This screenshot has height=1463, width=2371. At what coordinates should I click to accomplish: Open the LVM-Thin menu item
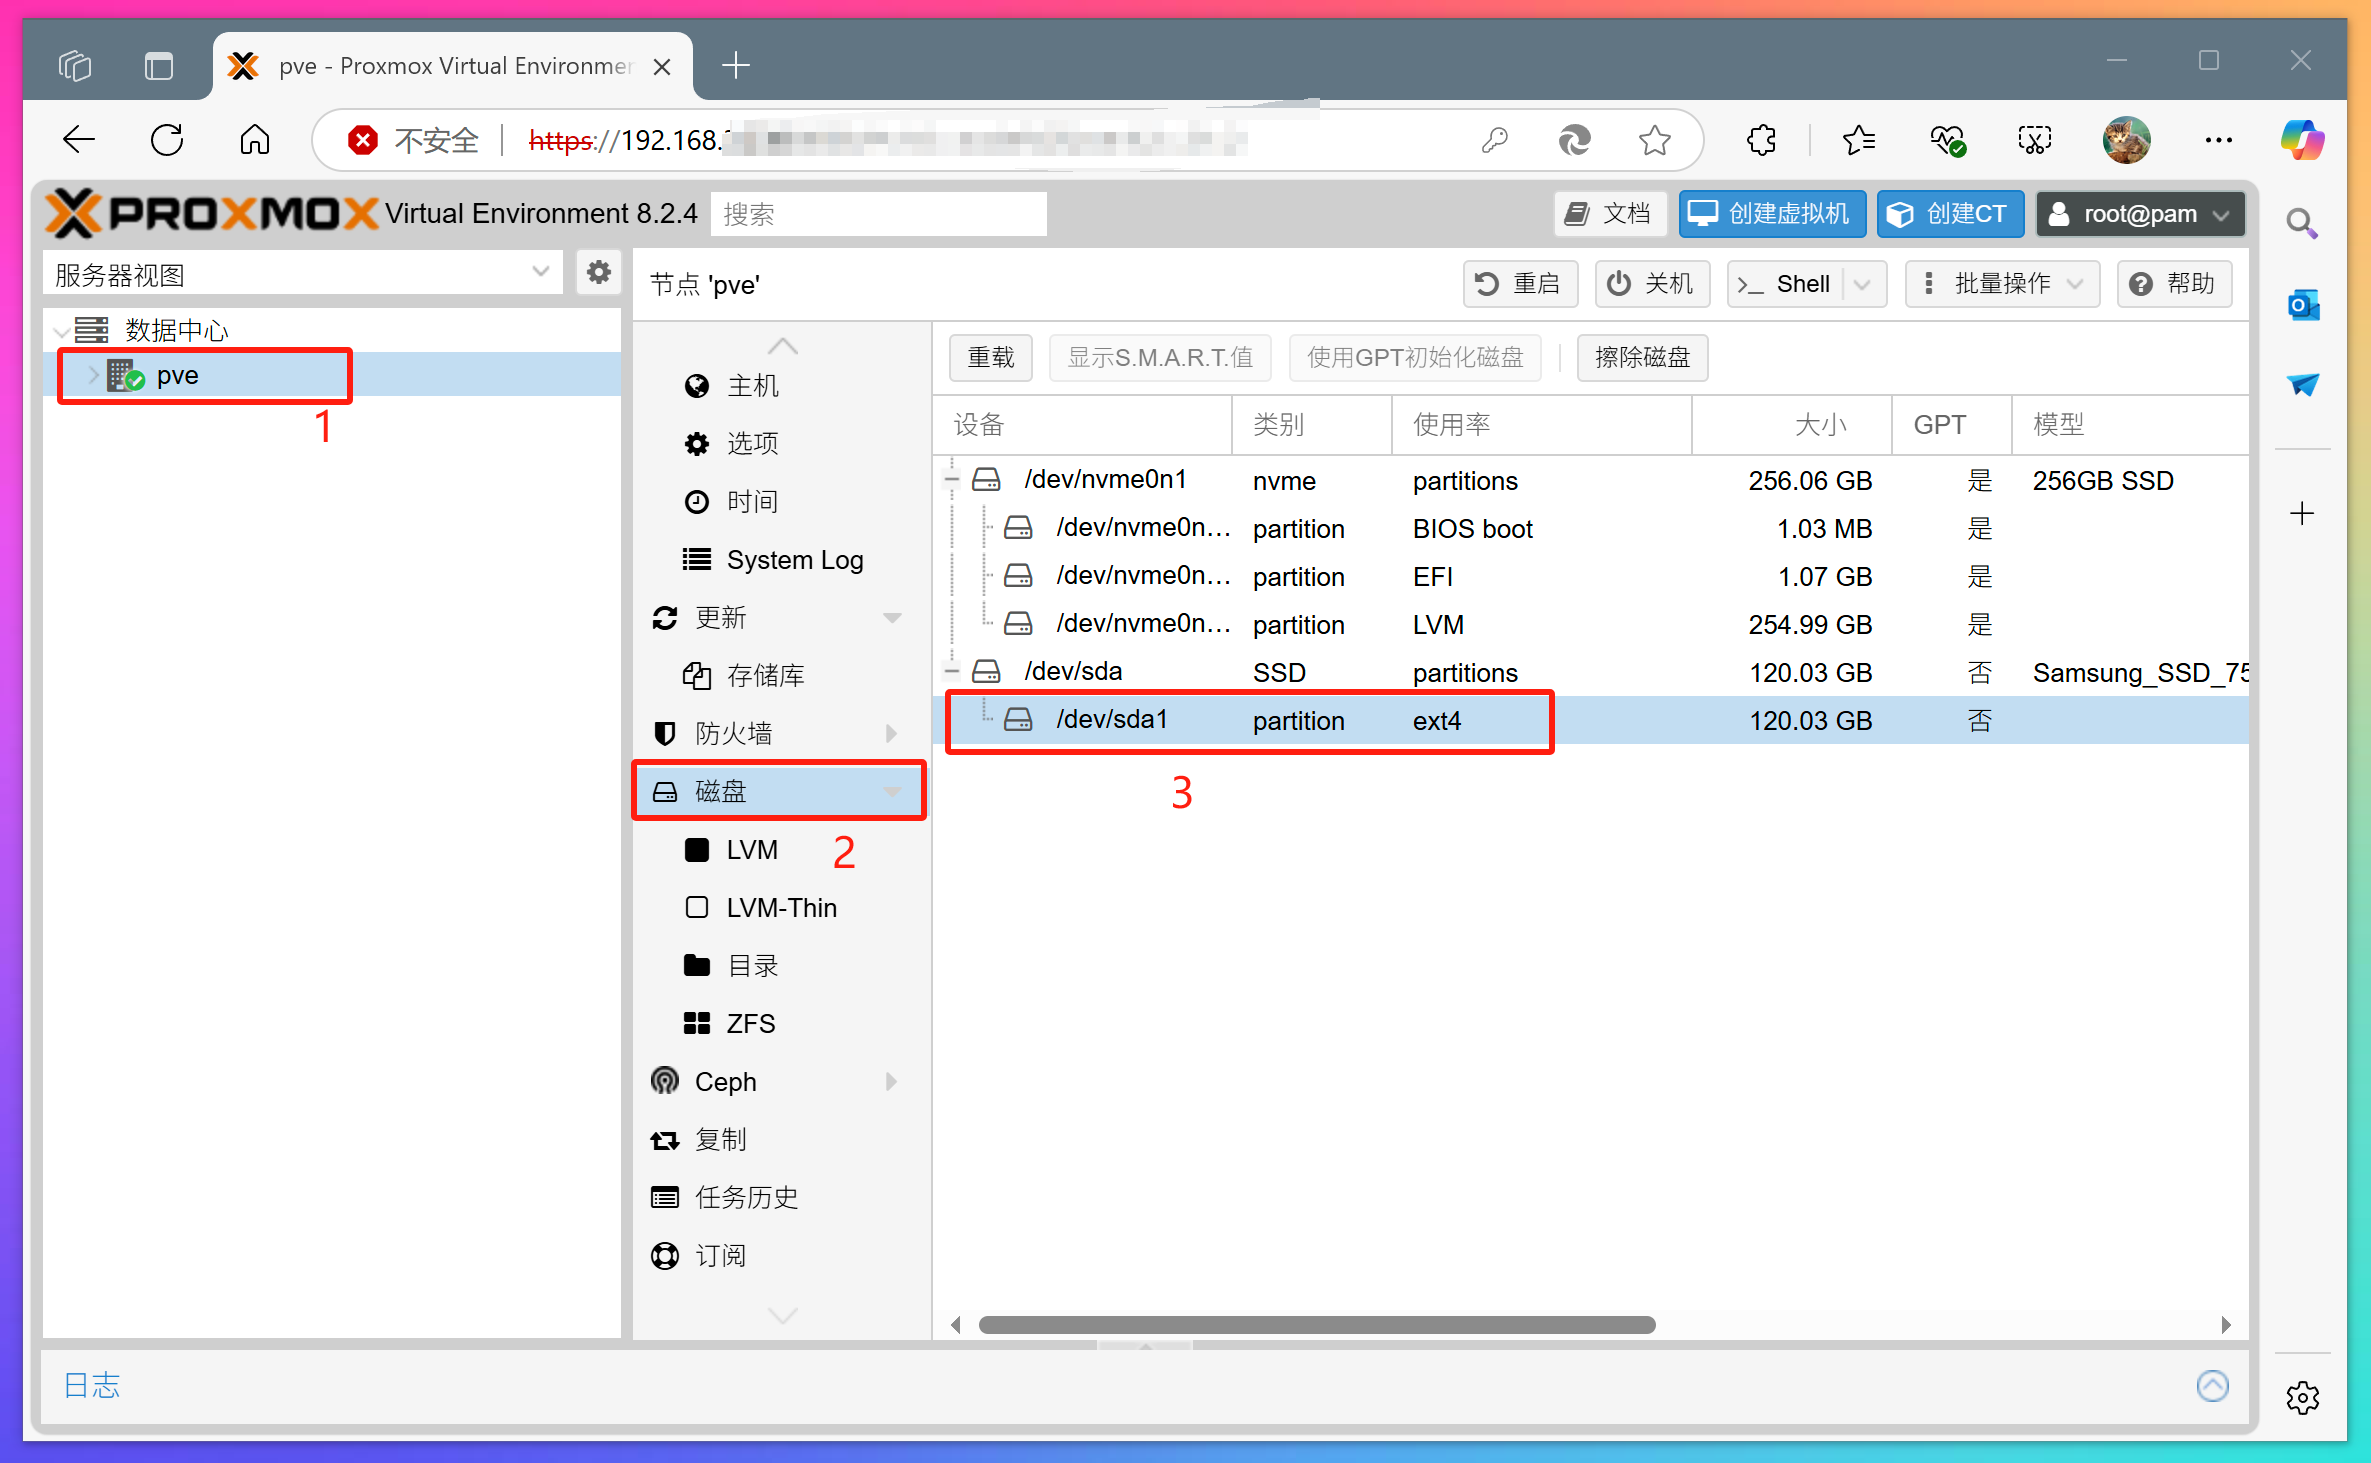pyautogui.click(x=781, y=907)
